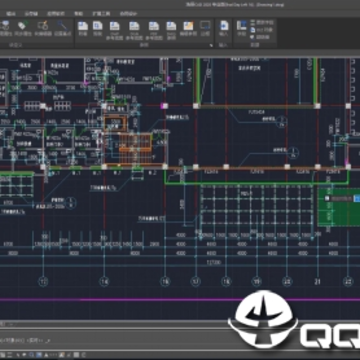Click grid axis bubble 14

pos(104,282)
